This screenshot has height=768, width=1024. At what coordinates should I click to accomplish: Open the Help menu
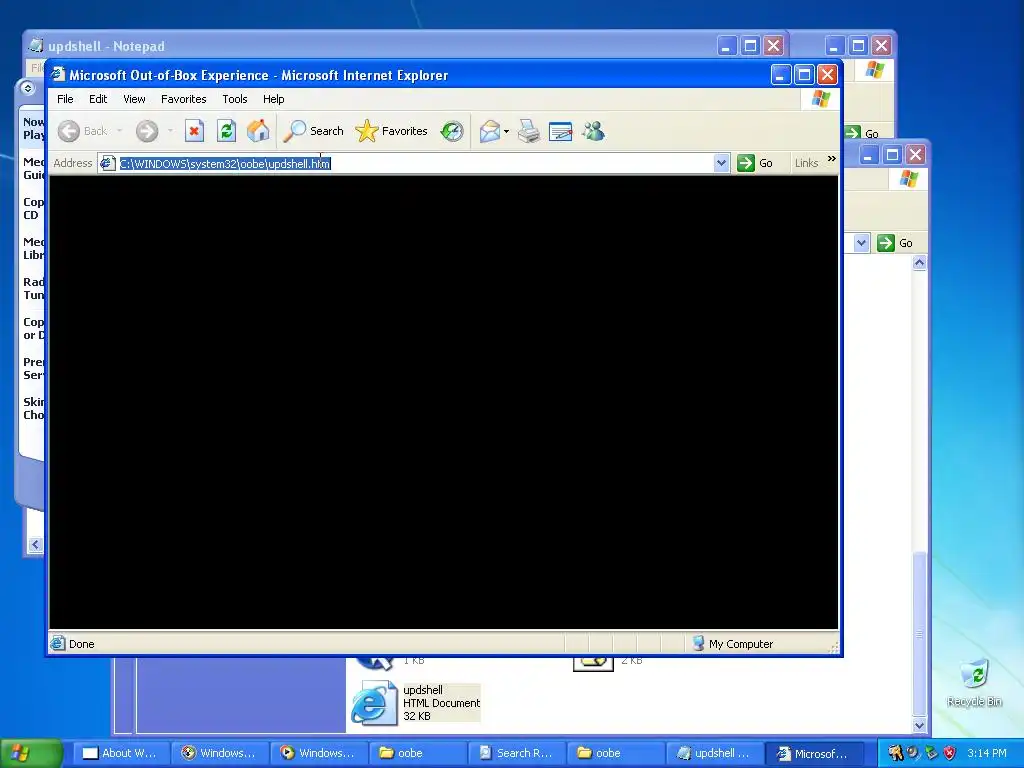273,99
